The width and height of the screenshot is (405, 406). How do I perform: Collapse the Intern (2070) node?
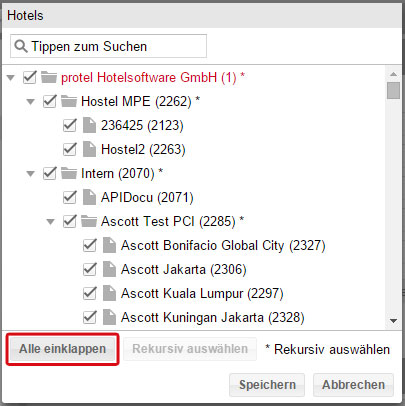pyautogui.click(x=31, y=174)
